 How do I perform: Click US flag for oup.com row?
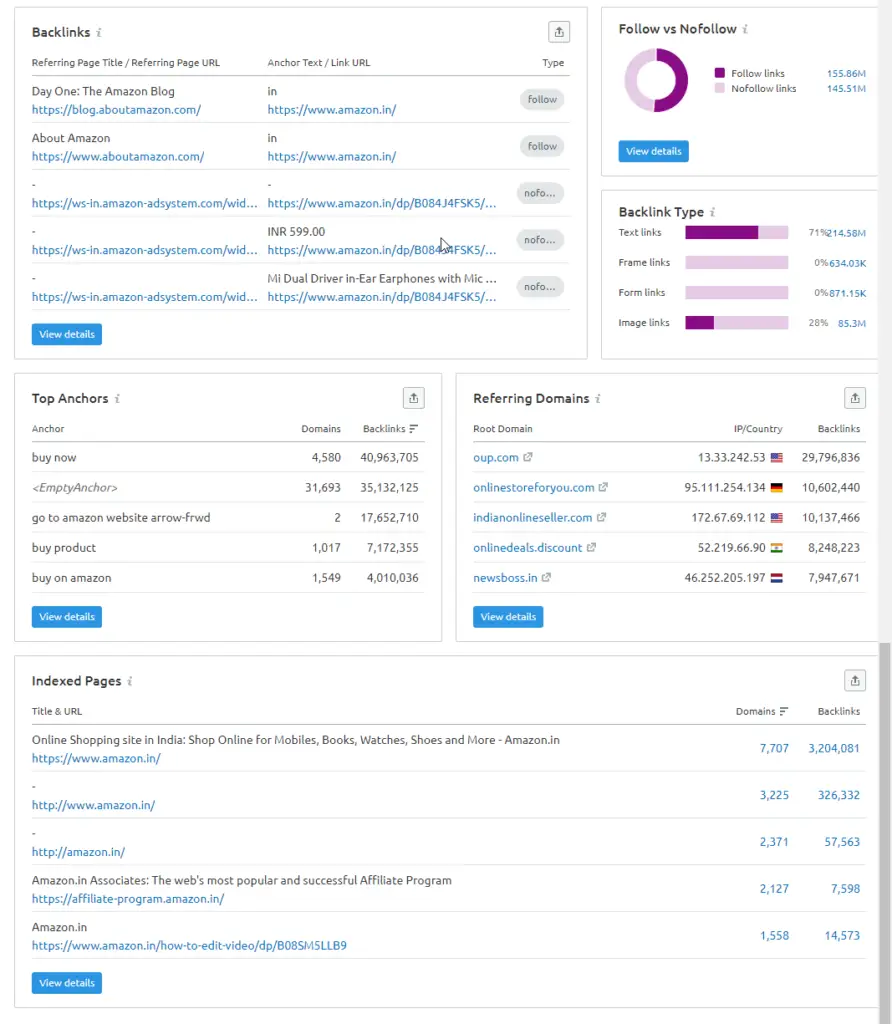tap(776, 458)
